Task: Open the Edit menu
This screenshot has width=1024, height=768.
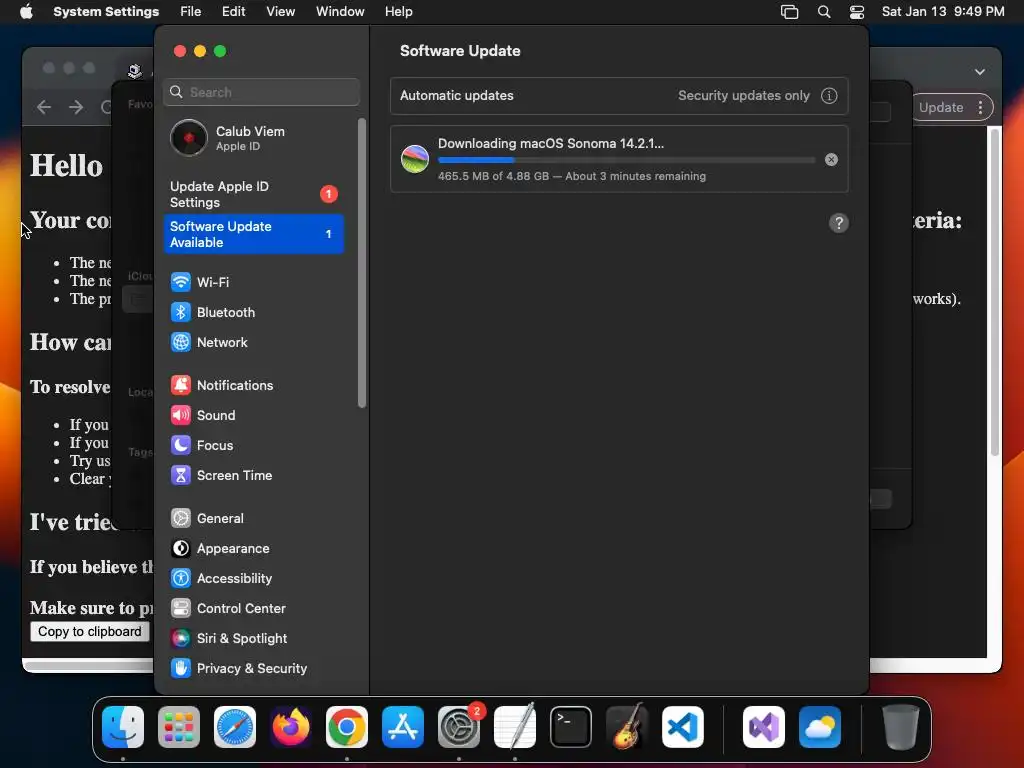Action: [x=233, y=12]
